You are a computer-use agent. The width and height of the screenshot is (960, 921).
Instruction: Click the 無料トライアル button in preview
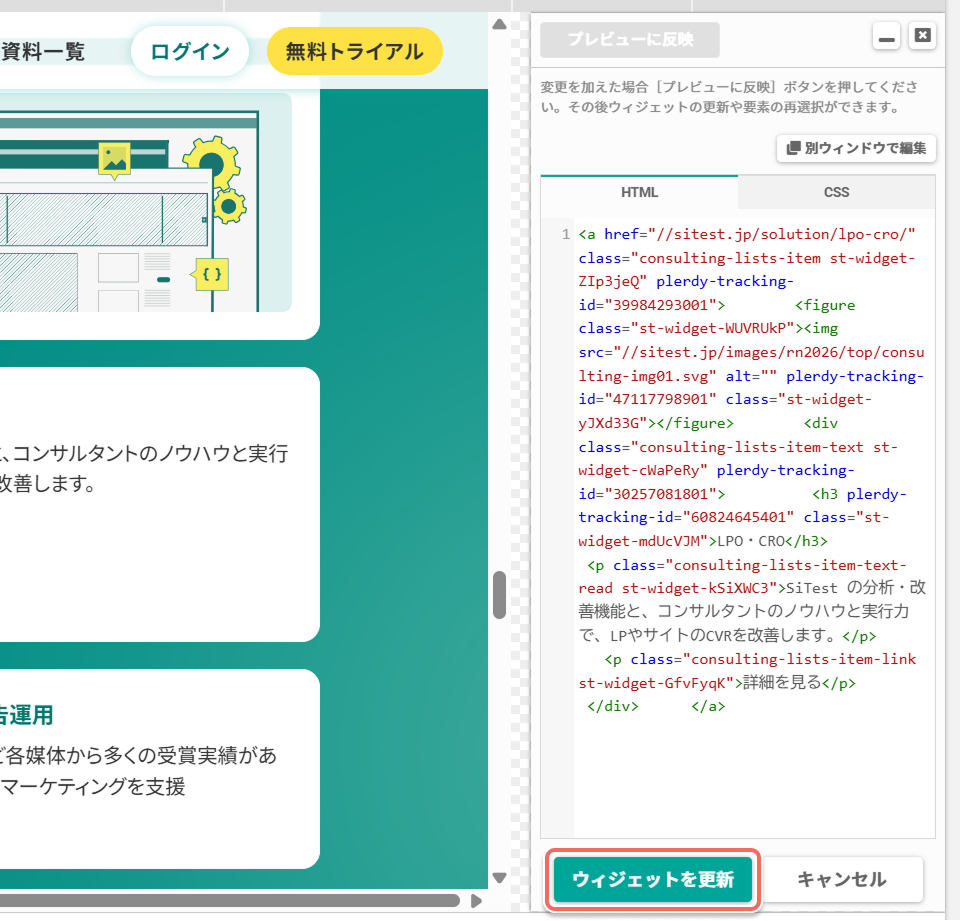[x=354, y=51]
